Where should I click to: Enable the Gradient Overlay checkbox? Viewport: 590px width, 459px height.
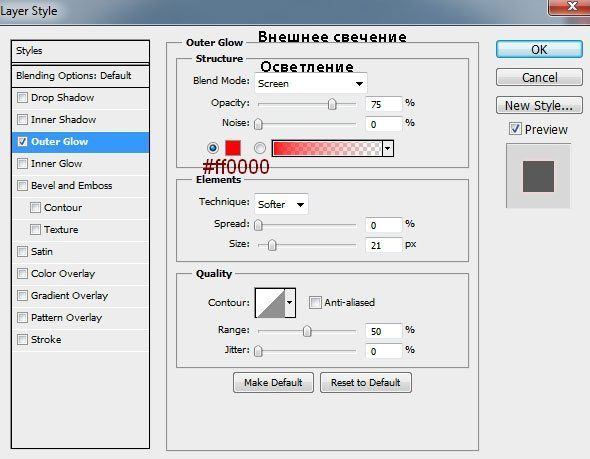point(22,295)
